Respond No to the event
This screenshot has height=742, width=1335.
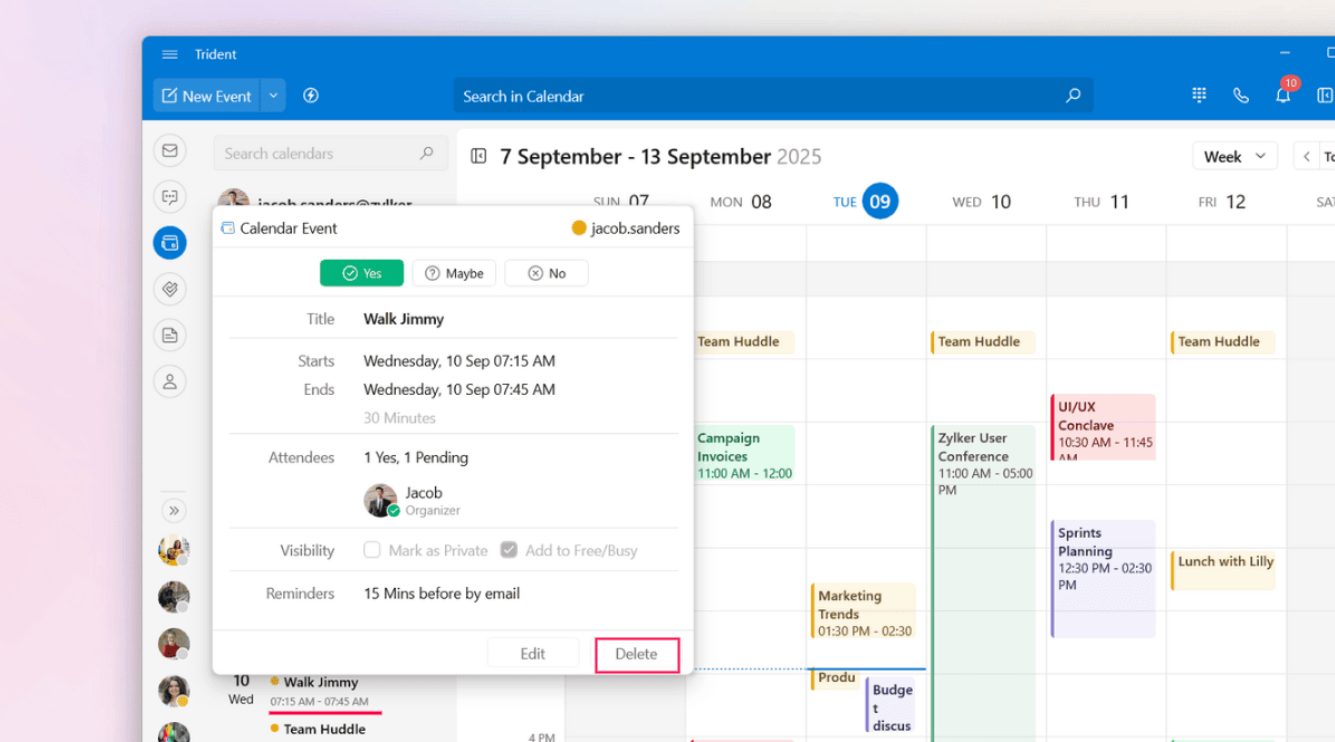[546, 273]
